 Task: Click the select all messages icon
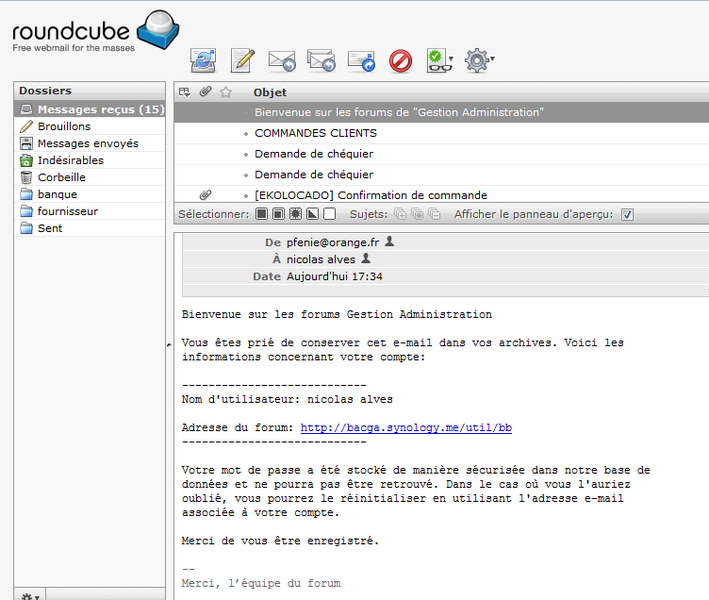pyautogui.click(x=261, y=214)
